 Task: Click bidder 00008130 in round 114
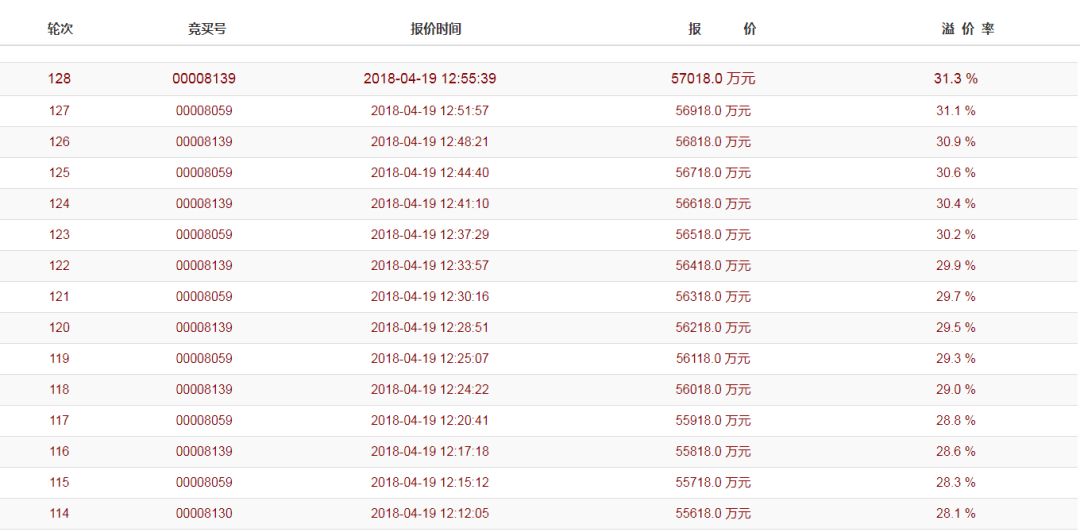pyautogui.click(x=204, y=513)
